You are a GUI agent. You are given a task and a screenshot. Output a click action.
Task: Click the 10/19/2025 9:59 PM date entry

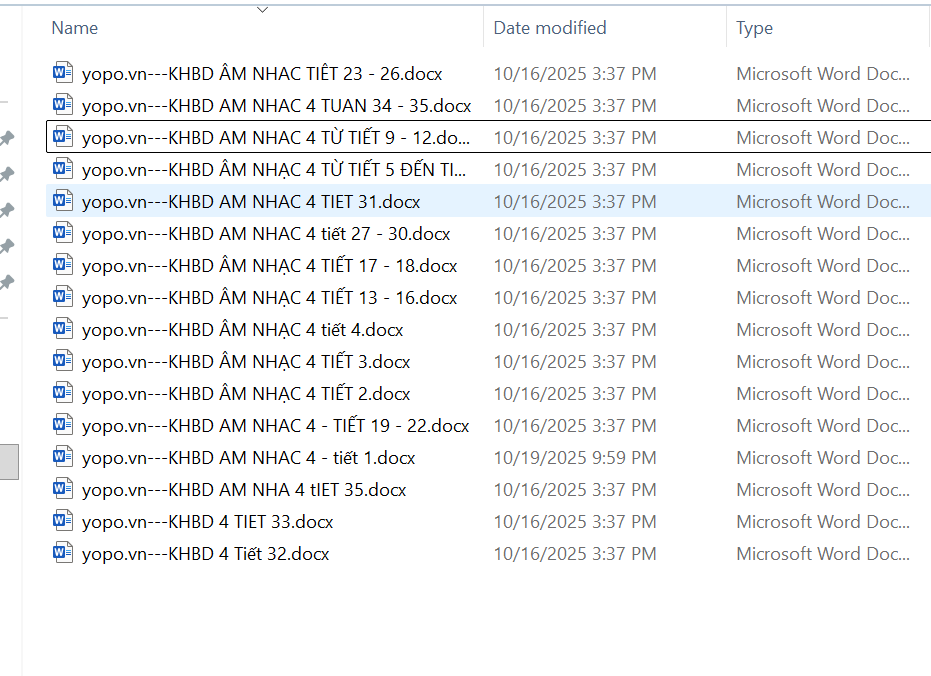[x=575, y=458]
